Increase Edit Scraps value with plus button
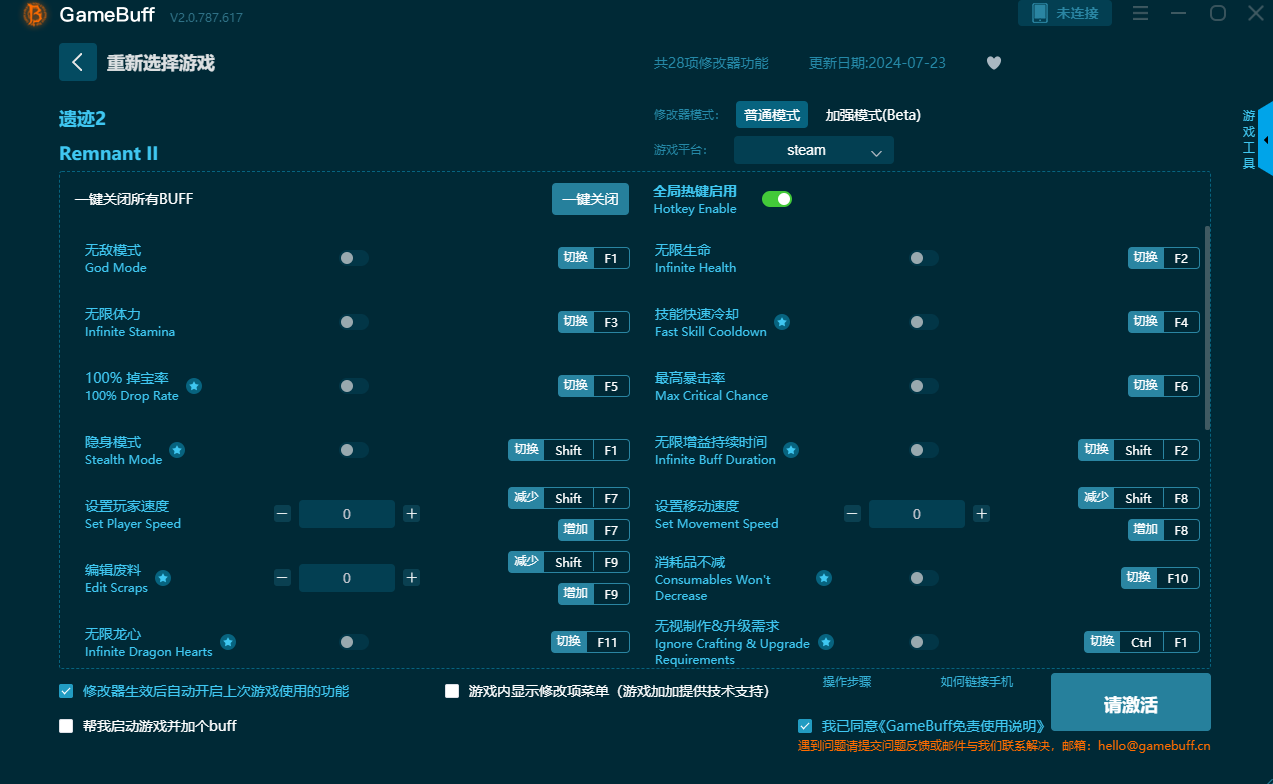 (411, 578)
